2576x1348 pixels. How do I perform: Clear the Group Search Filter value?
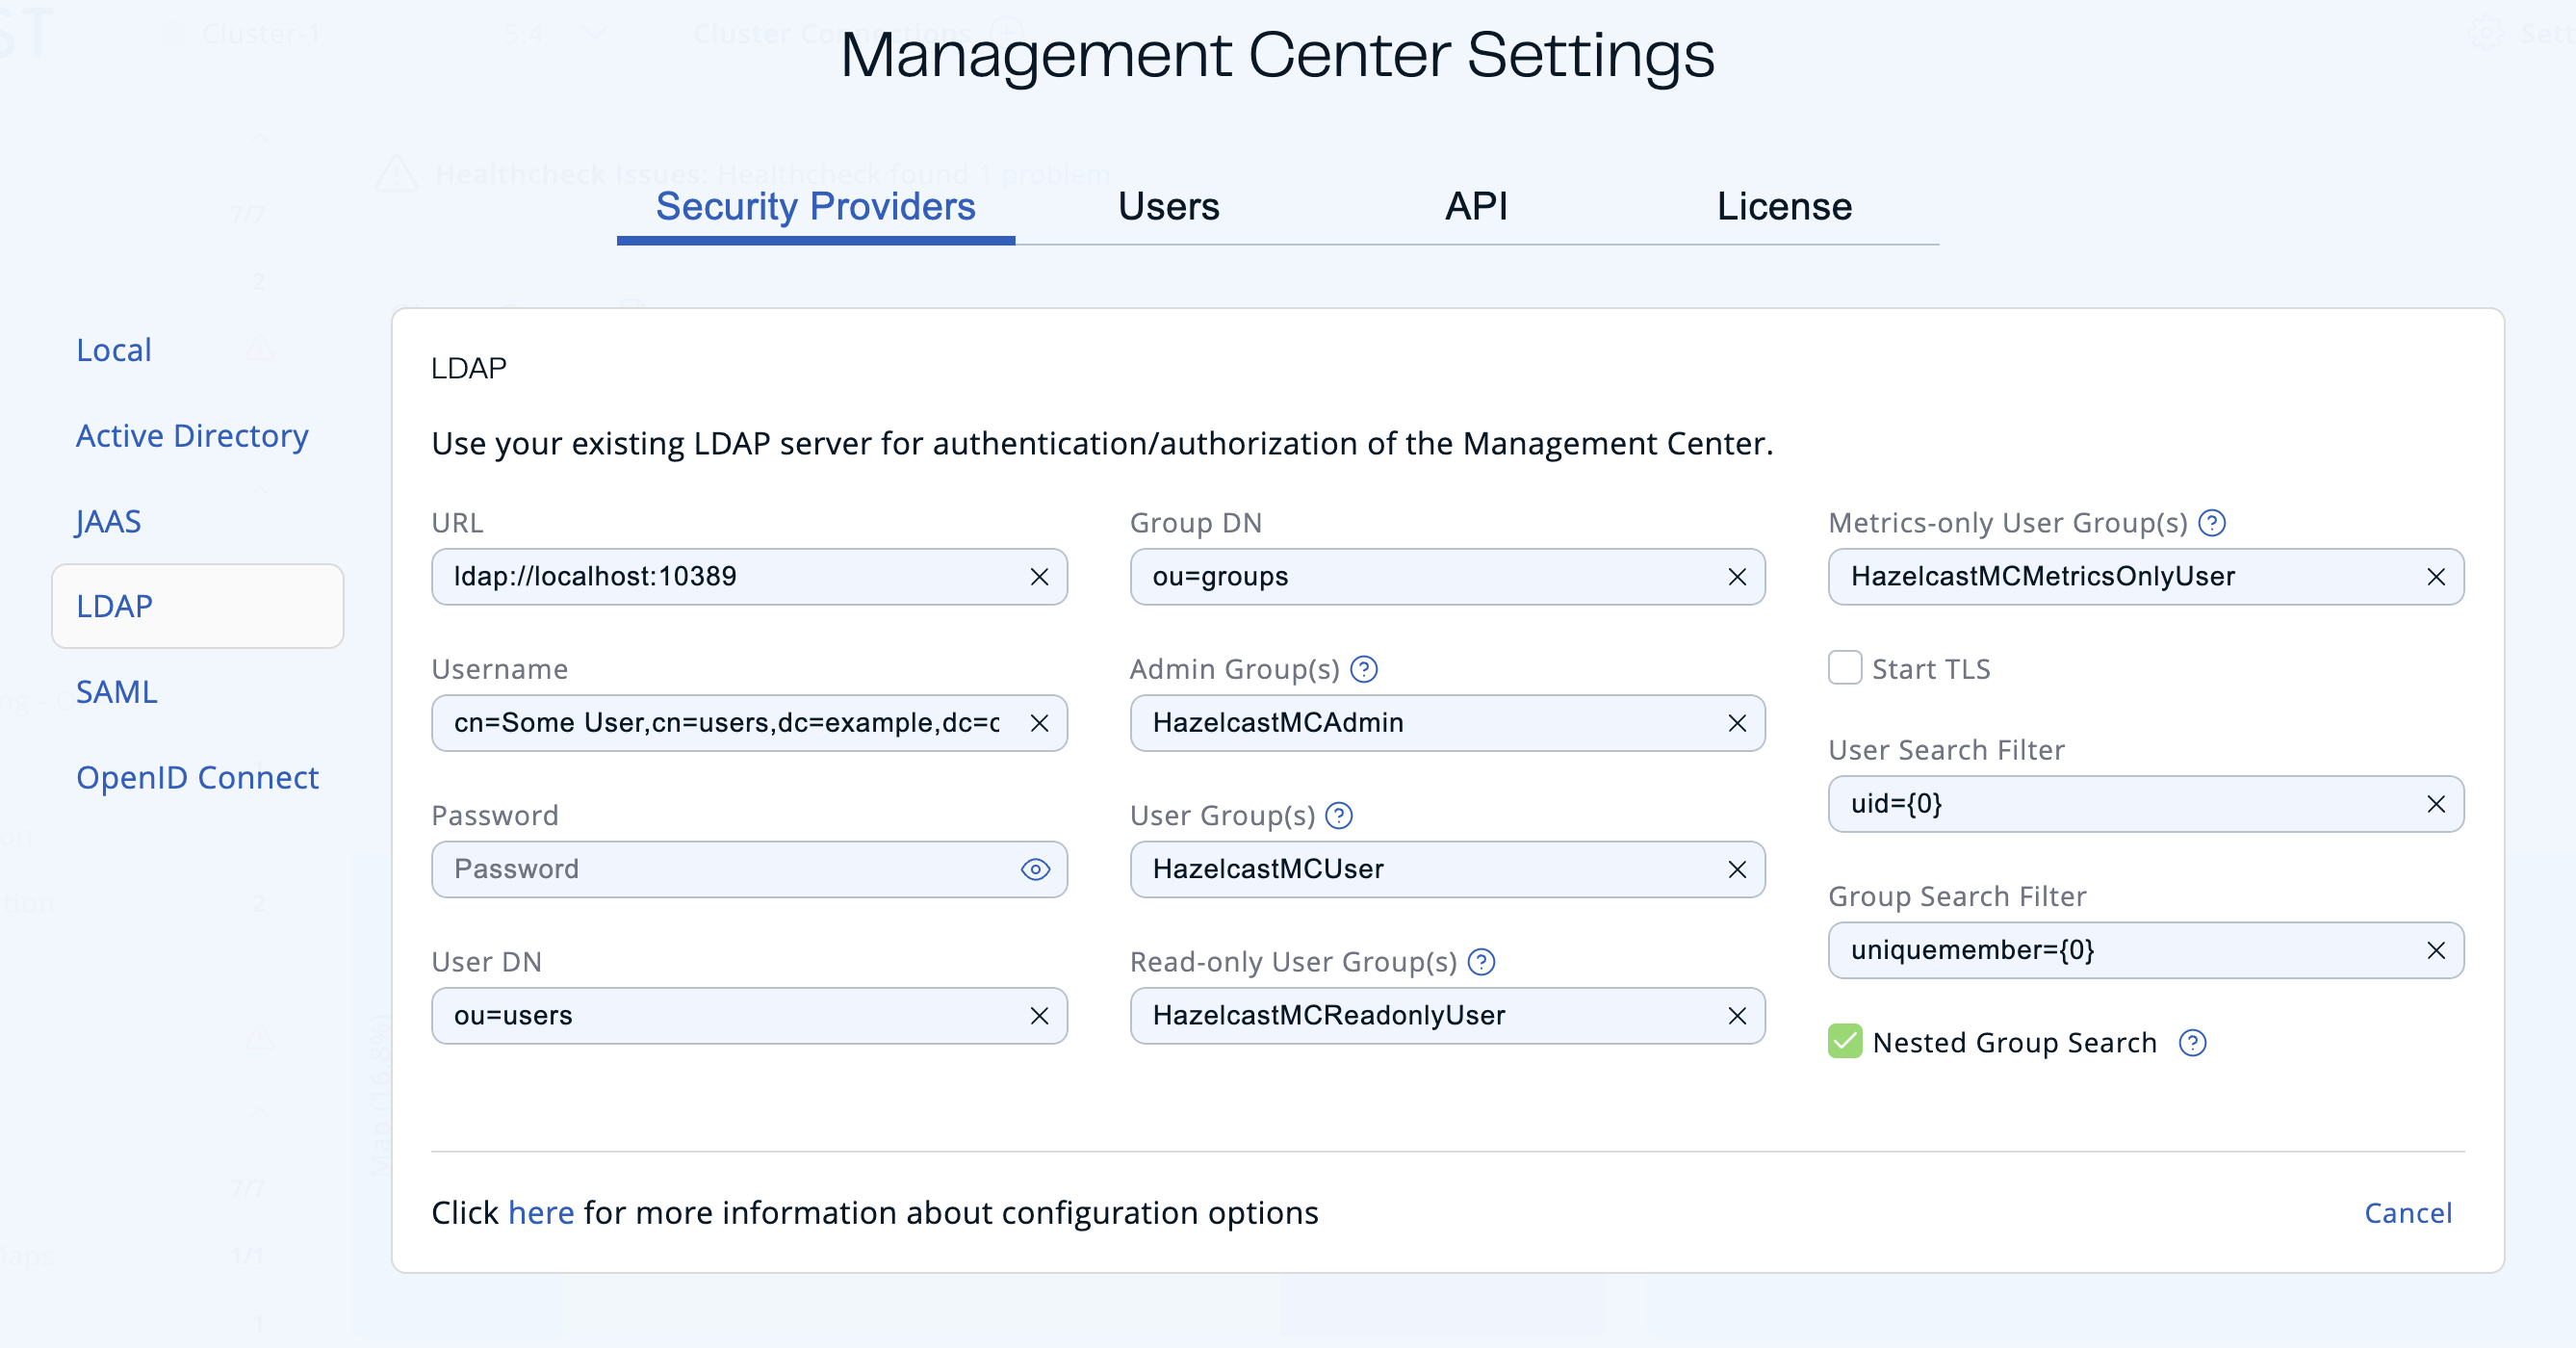[x=2437, y=950]
